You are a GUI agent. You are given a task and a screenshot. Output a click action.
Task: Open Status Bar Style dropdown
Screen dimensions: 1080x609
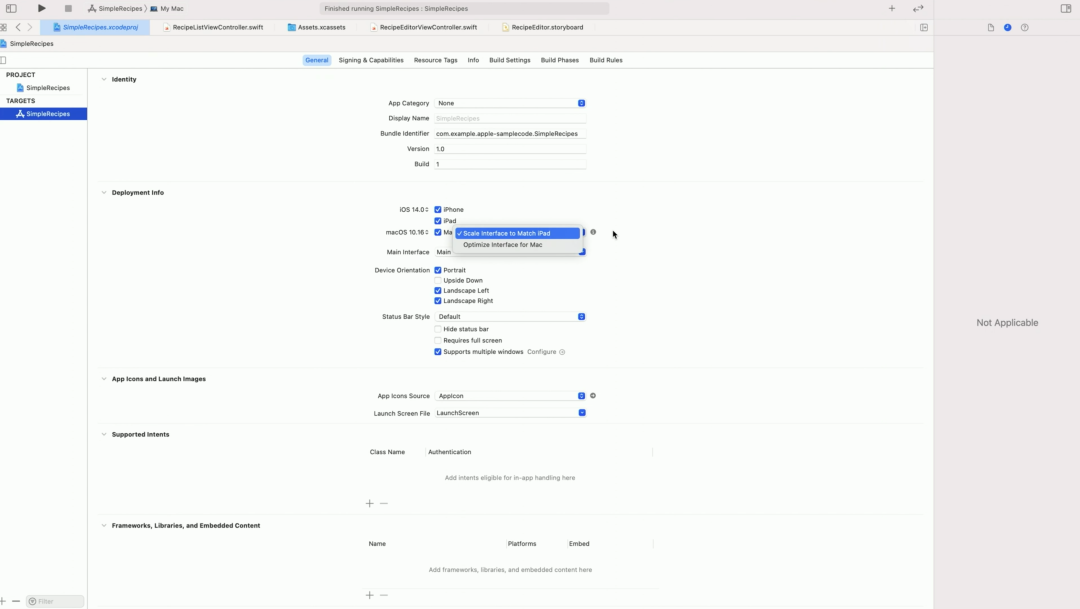510,317
